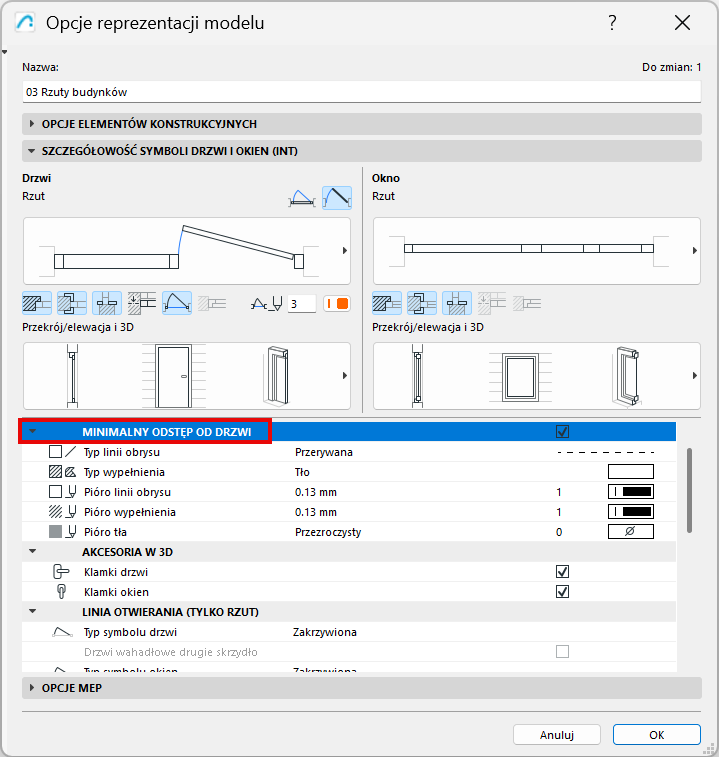Click the small arrow at dialog top-left corner

4,52
